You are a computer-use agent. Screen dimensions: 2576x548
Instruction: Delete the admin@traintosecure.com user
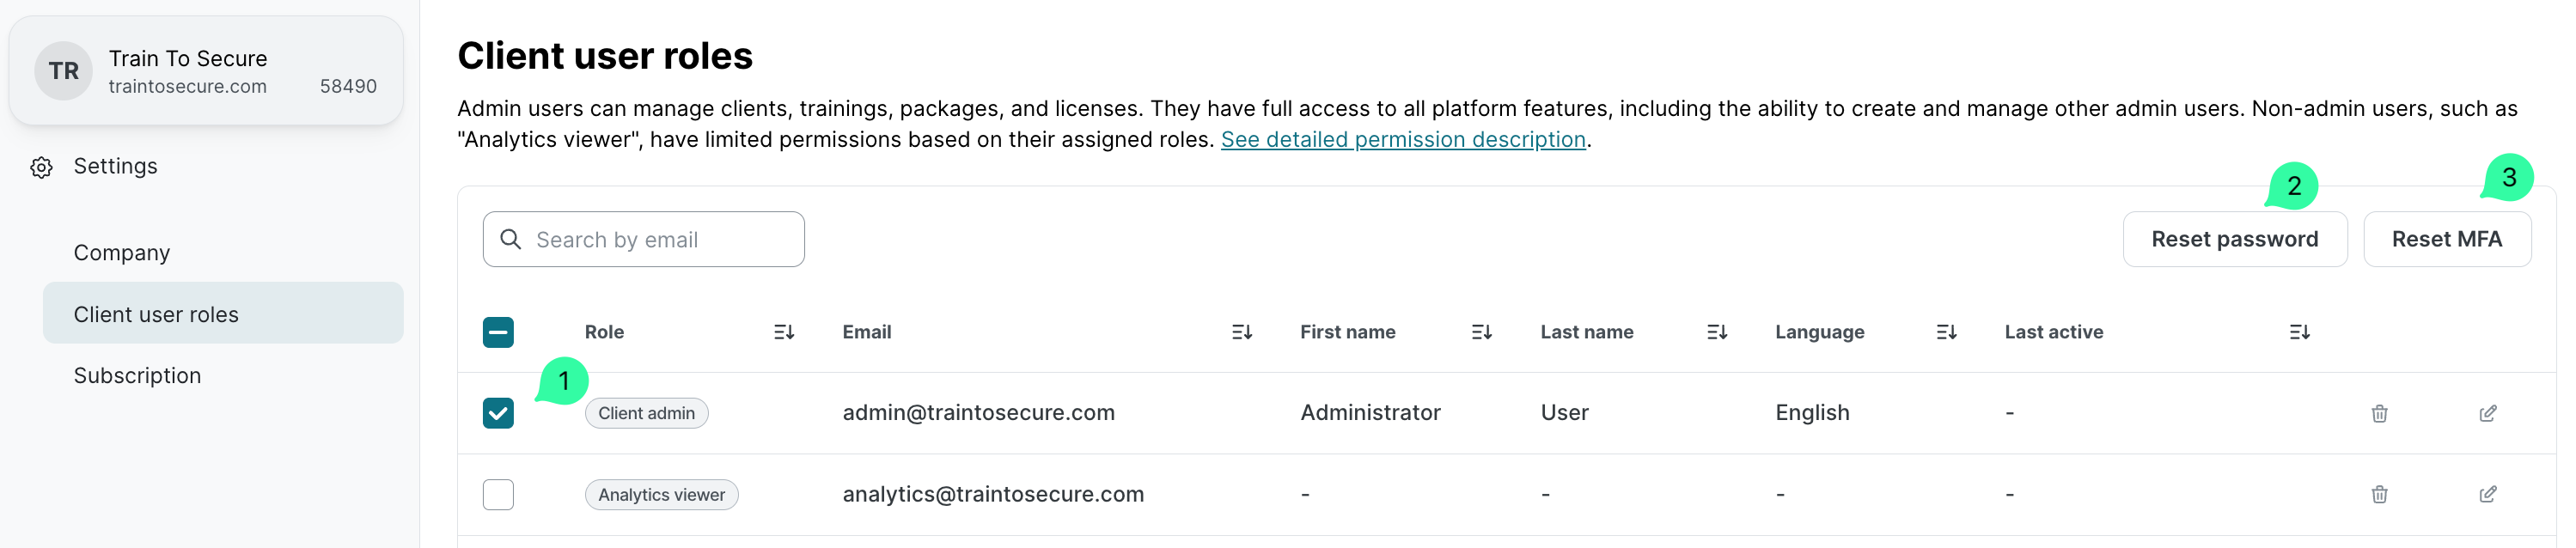point(2379,413)
